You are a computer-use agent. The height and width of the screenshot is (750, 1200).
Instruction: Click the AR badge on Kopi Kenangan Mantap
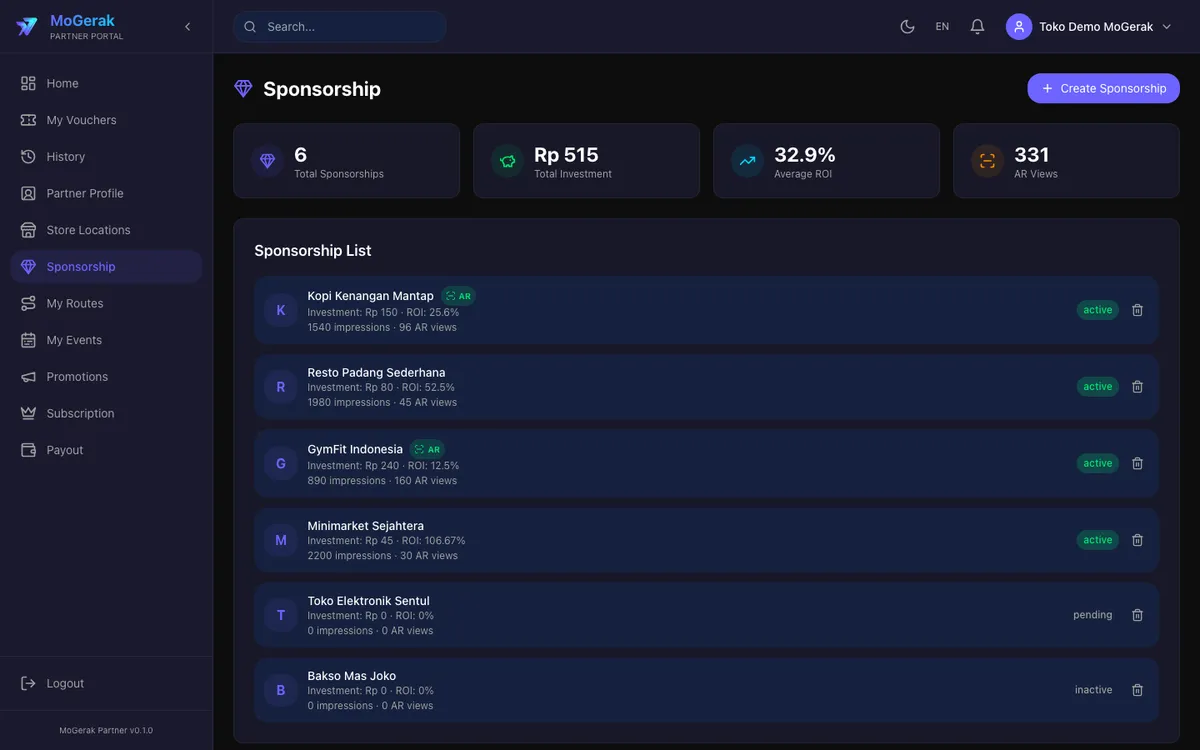(458, 296)
